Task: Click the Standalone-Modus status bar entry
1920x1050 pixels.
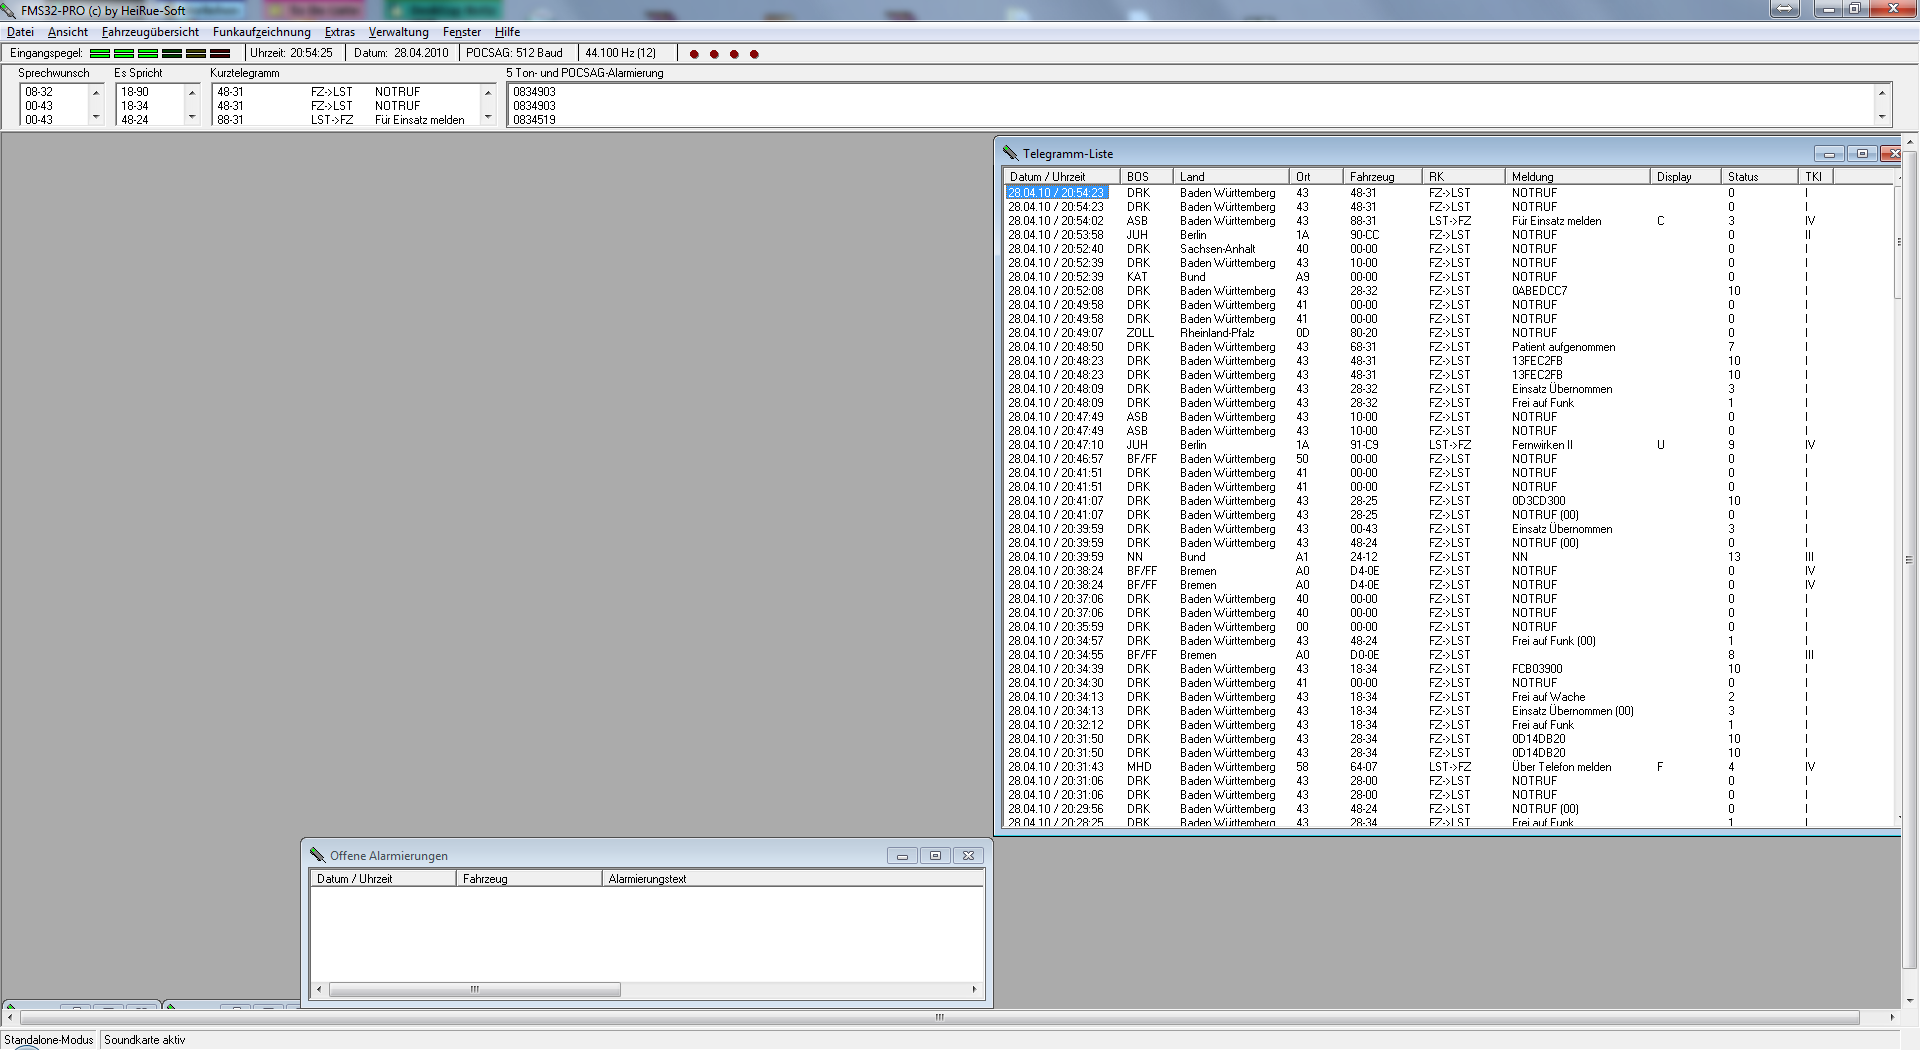Action: [x=48, y=1040]
